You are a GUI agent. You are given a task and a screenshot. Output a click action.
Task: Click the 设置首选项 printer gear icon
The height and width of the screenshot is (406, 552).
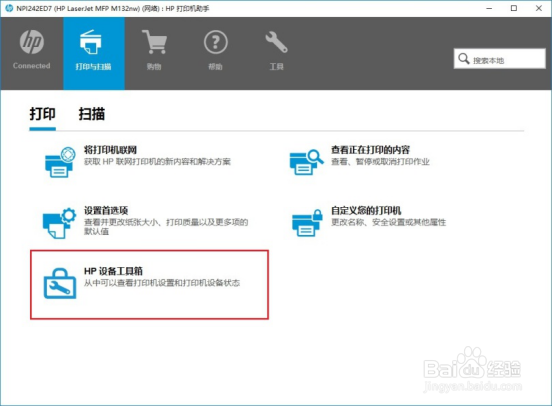[59, 223]
